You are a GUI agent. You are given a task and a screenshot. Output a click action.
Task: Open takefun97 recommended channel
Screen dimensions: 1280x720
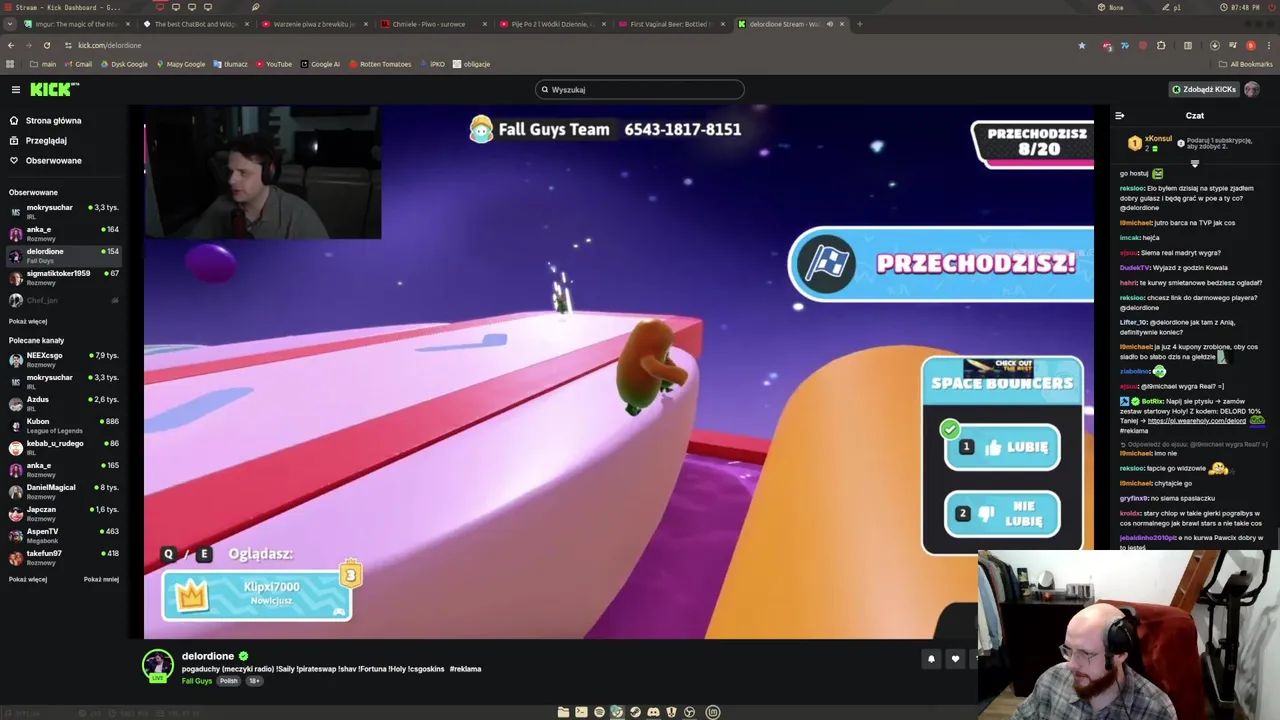(64, 557)
